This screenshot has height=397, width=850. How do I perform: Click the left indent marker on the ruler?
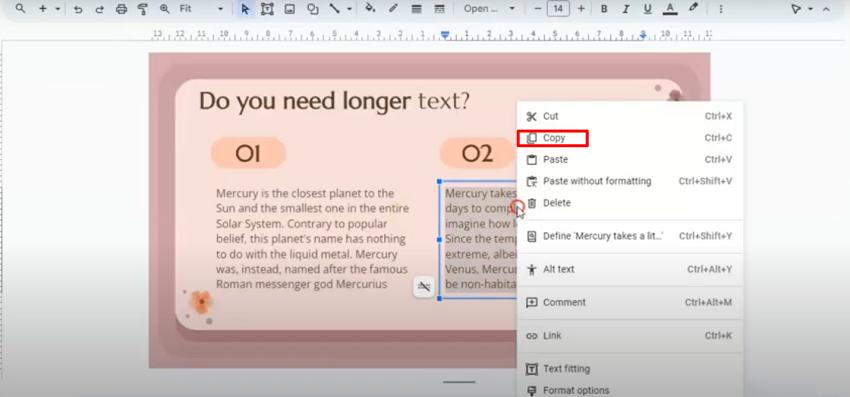[445, 35]
